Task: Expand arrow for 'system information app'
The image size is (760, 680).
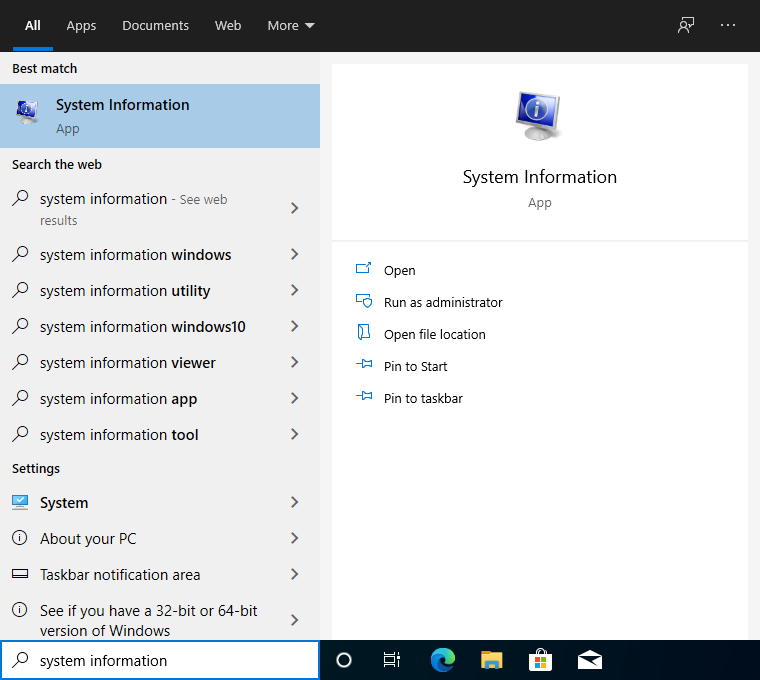Action: point(294,398)
